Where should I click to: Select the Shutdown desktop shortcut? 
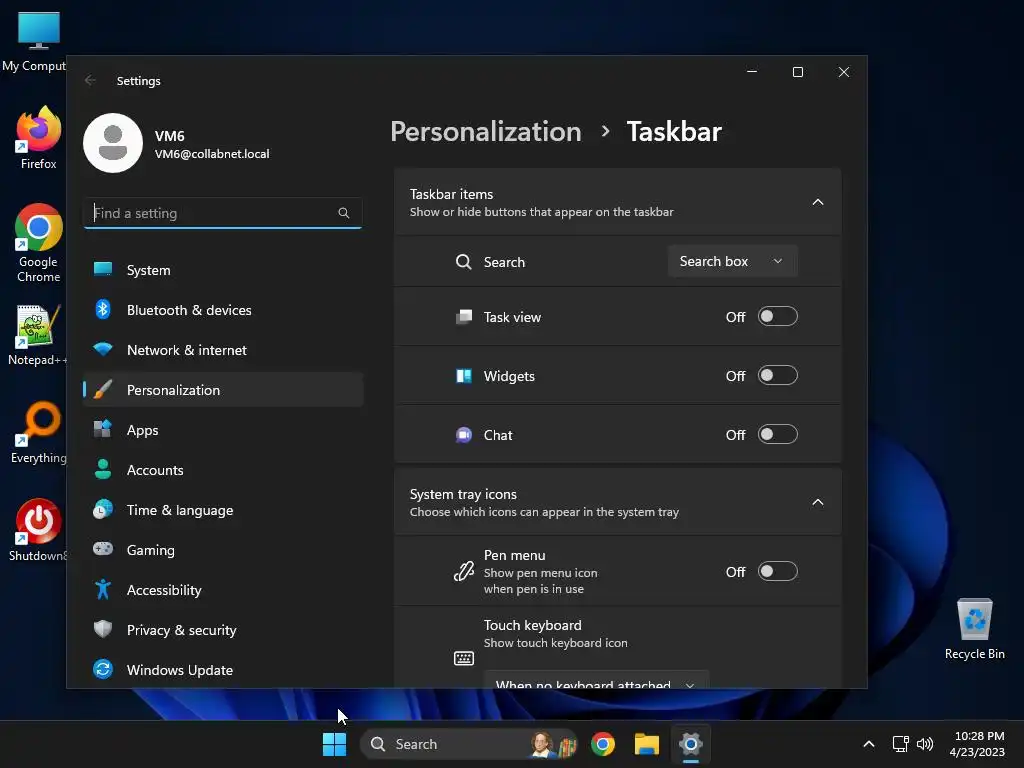[x=38, y=530]
